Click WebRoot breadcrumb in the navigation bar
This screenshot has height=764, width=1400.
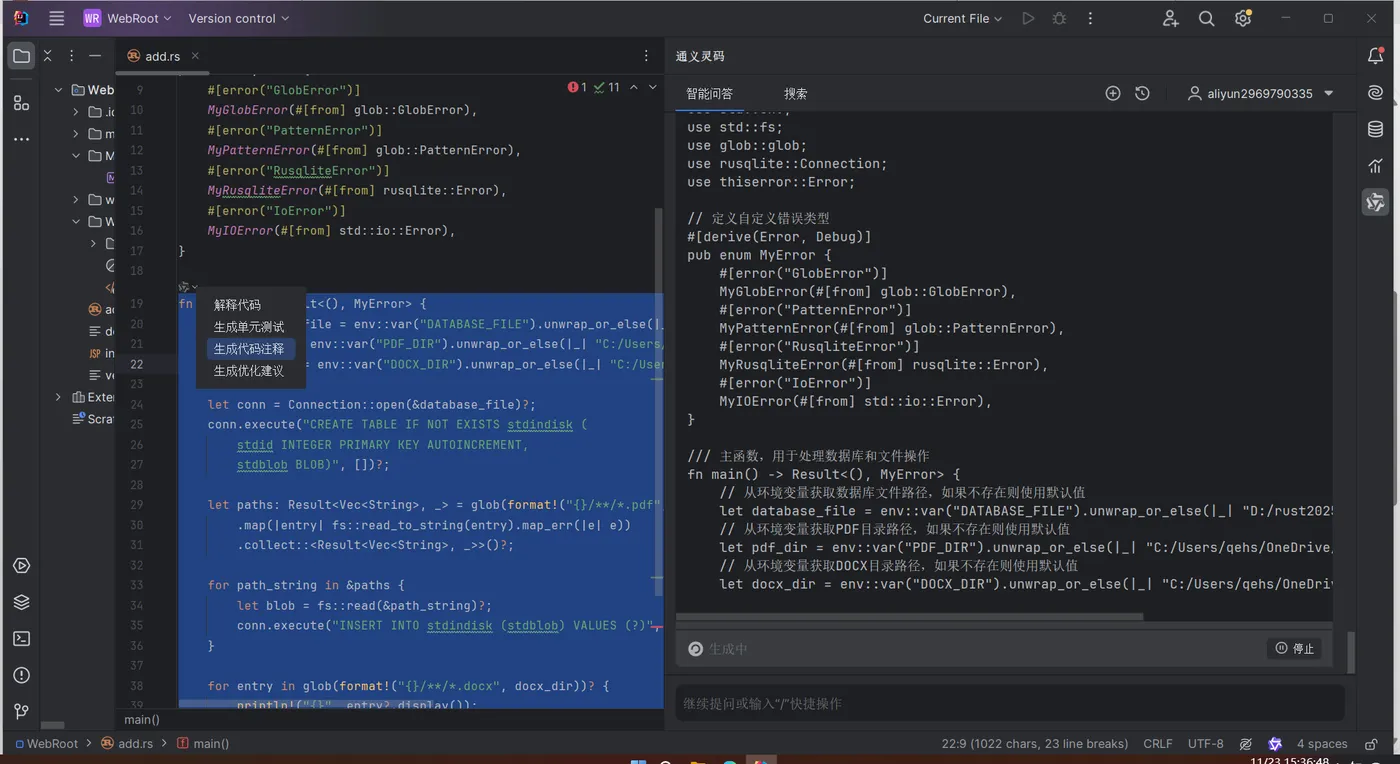[45, 744]
